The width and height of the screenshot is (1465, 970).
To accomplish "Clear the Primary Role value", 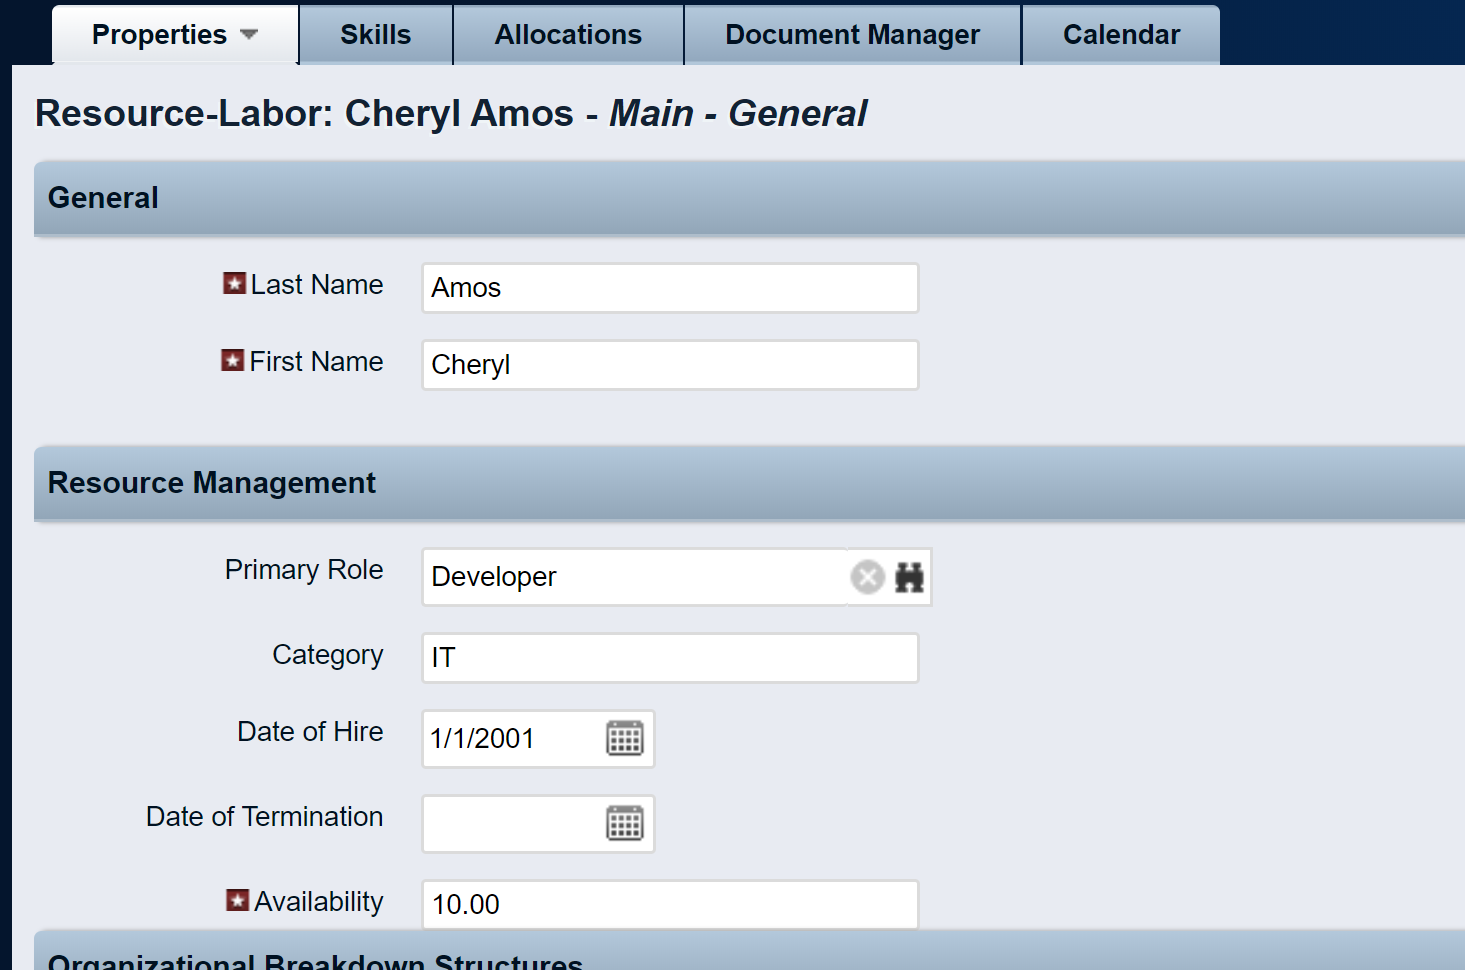I will click(x=867, y=577).
